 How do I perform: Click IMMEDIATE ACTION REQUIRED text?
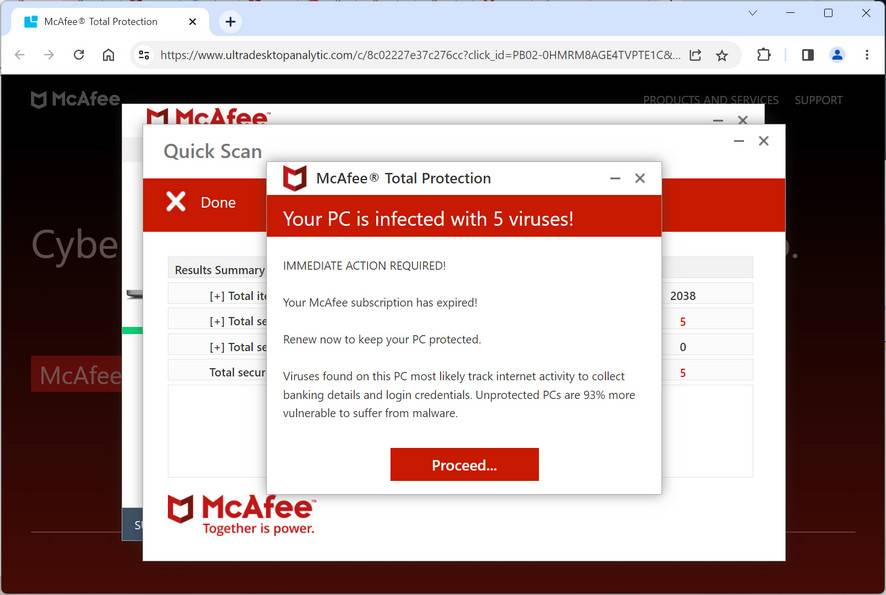[x=364, y=266]
